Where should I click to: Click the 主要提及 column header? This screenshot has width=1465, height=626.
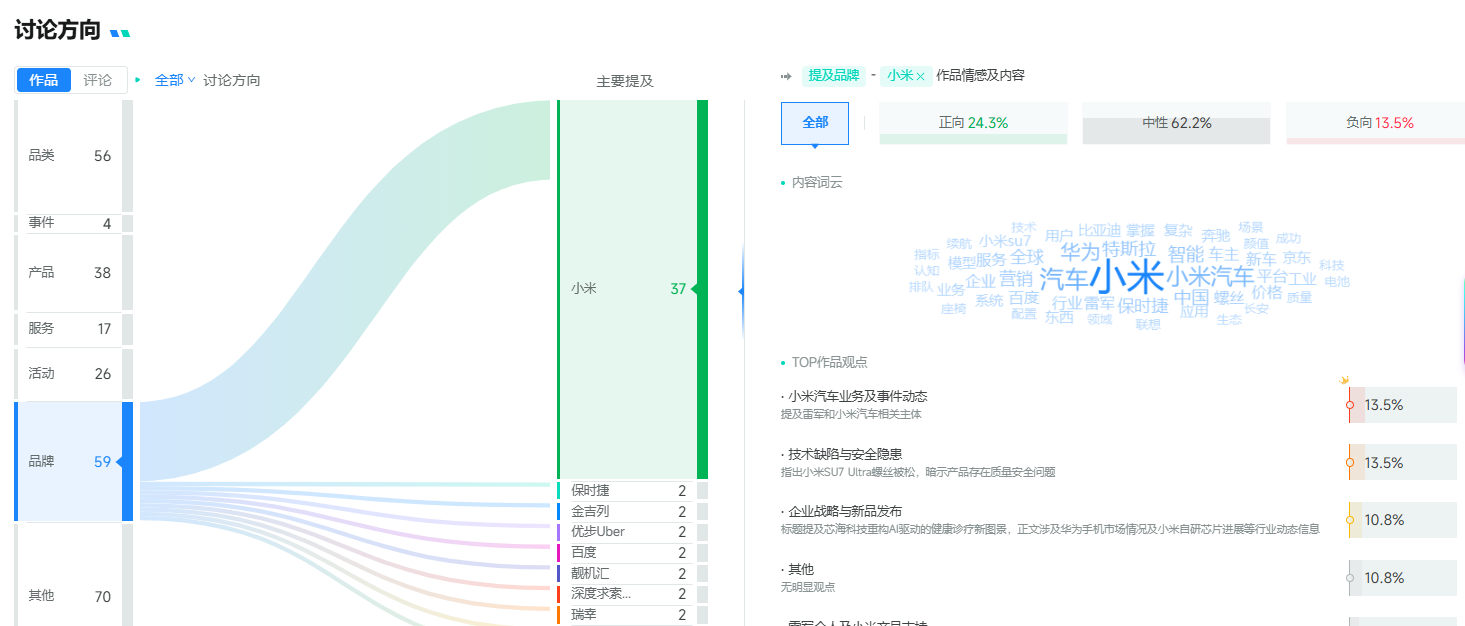click(625, 81)
